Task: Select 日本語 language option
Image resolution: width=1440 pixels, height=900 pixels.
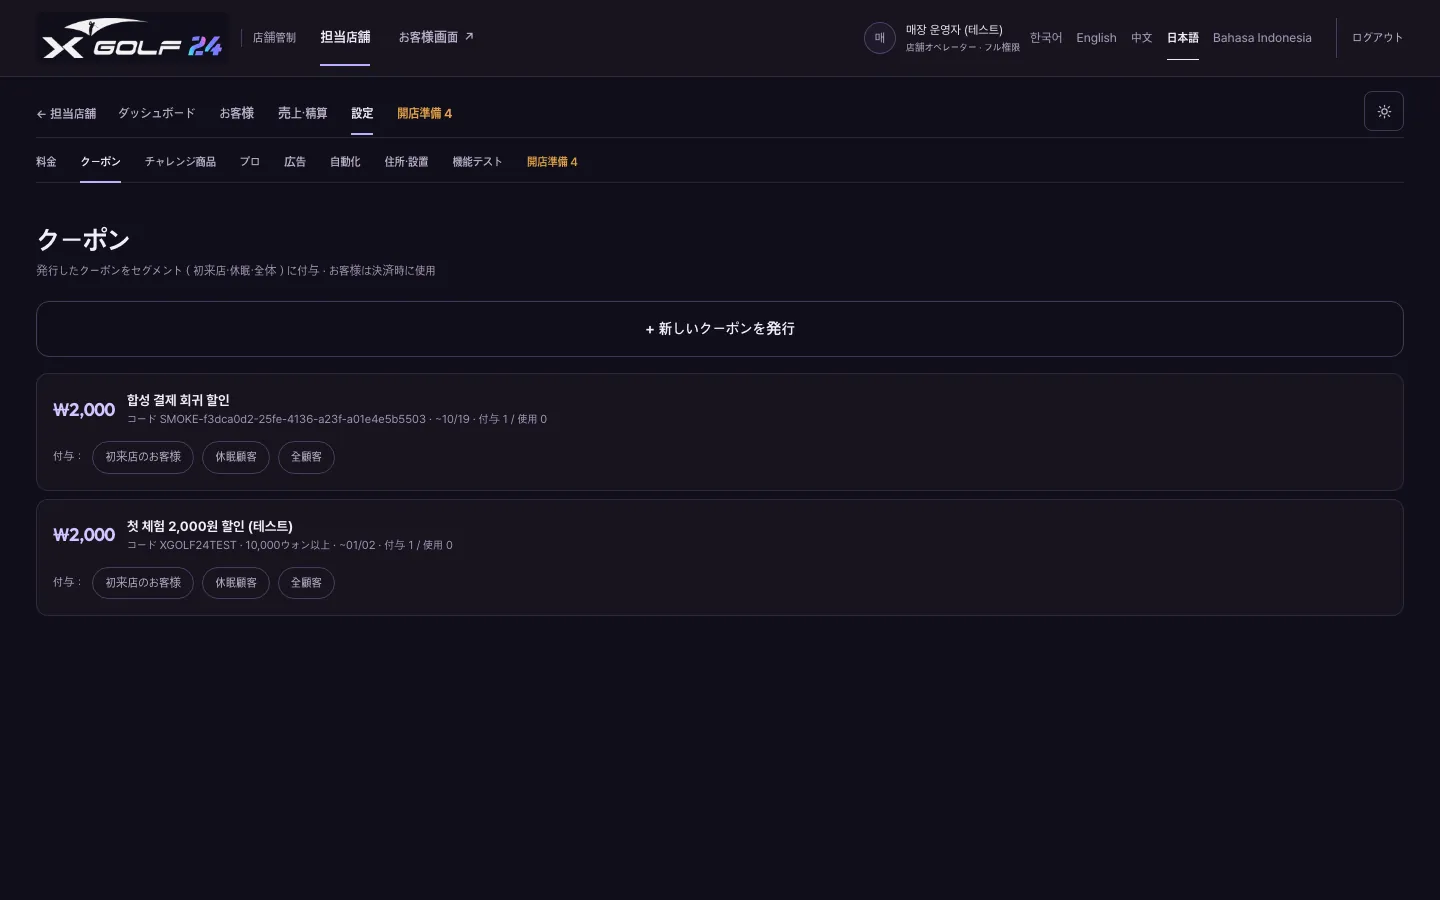Action: pos(1182,38)
